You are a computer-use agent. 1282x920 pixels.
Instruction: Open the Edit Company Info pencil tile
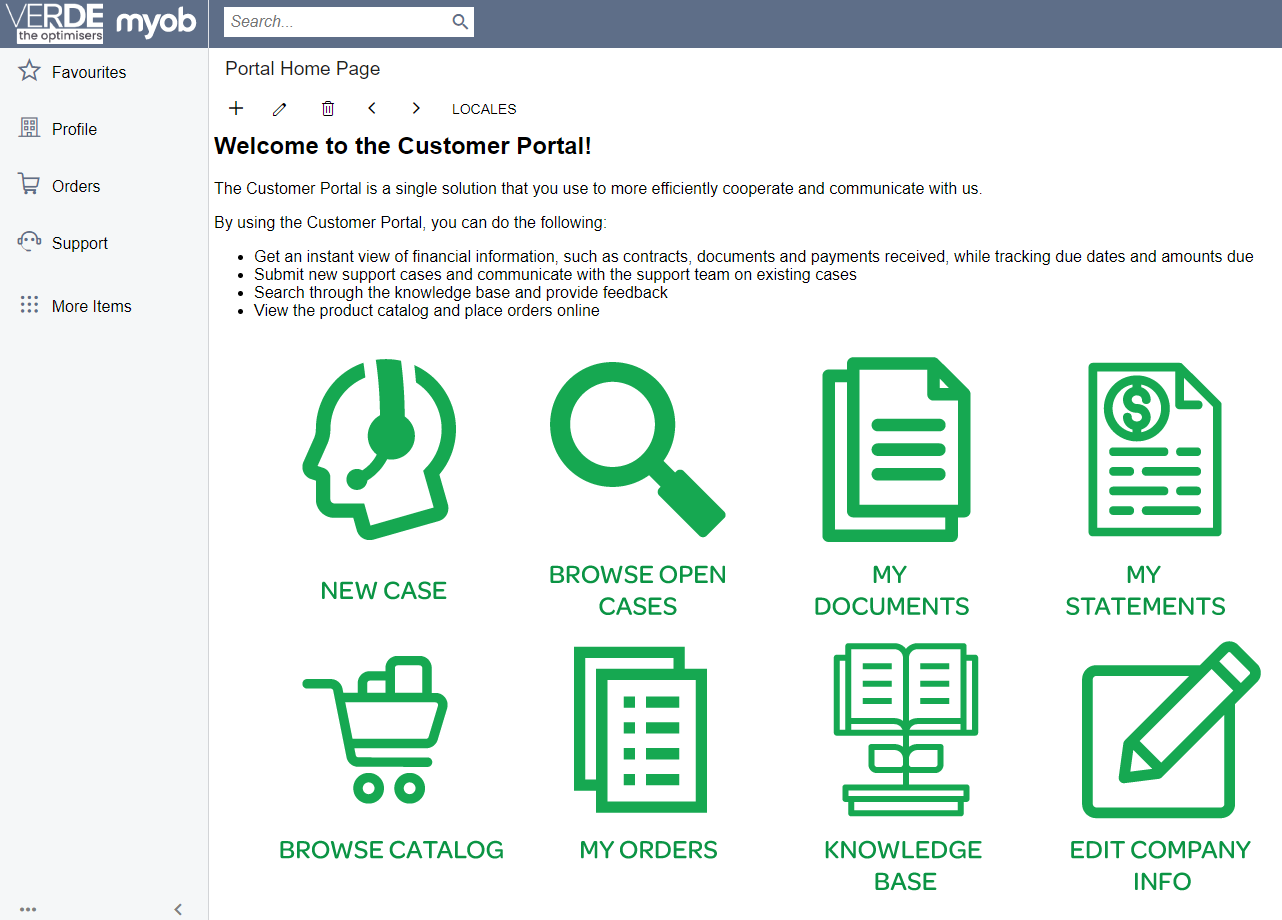point(1161,730)
